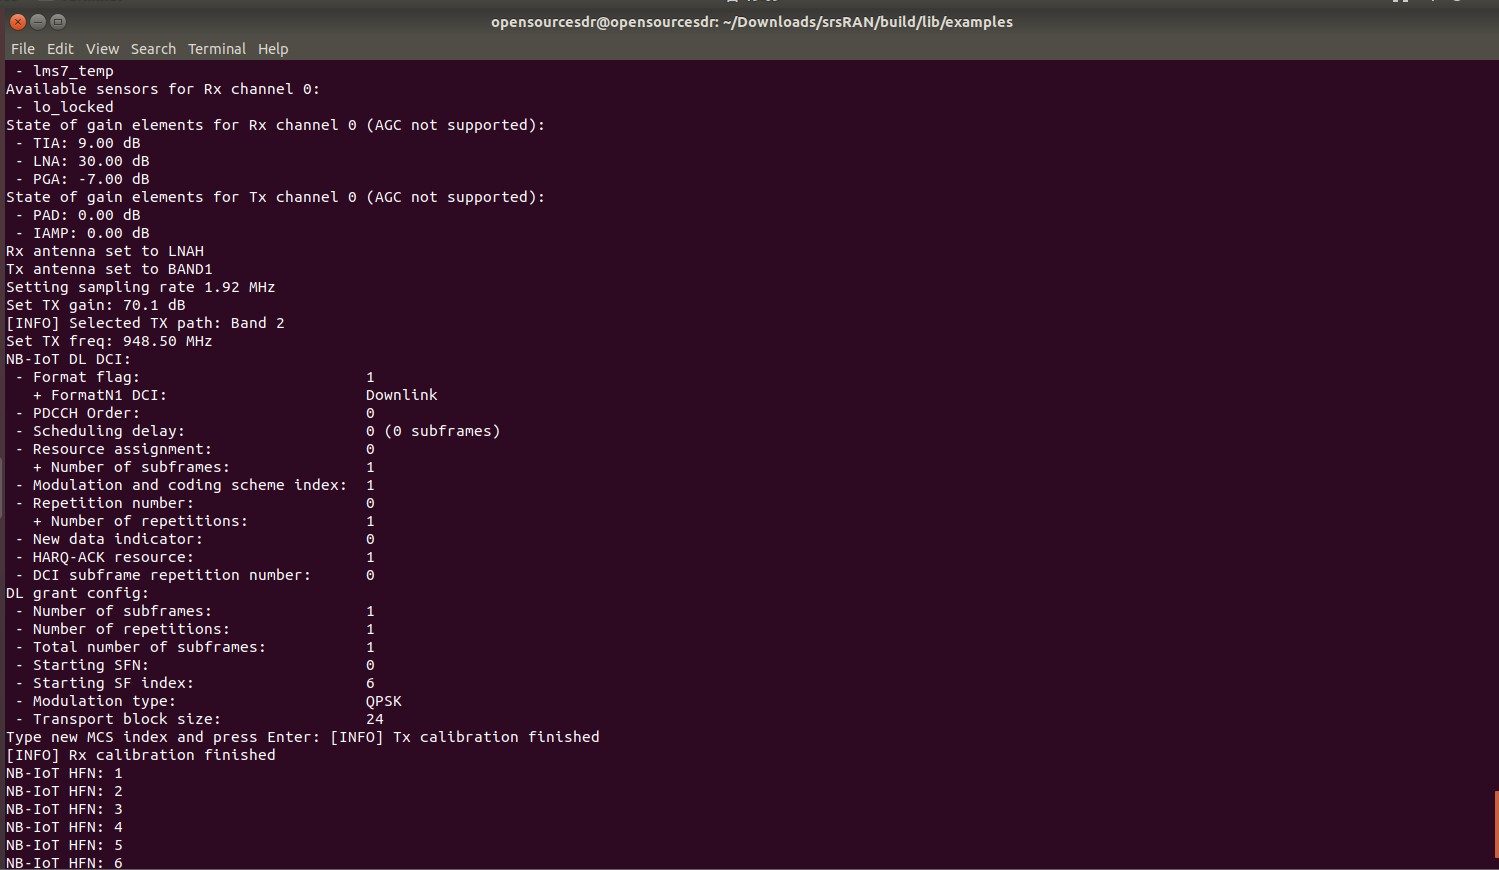This screenshot has height=870, width=1499.
Task: Click the 'Downlink' value
Action: [x=402, y=395]
